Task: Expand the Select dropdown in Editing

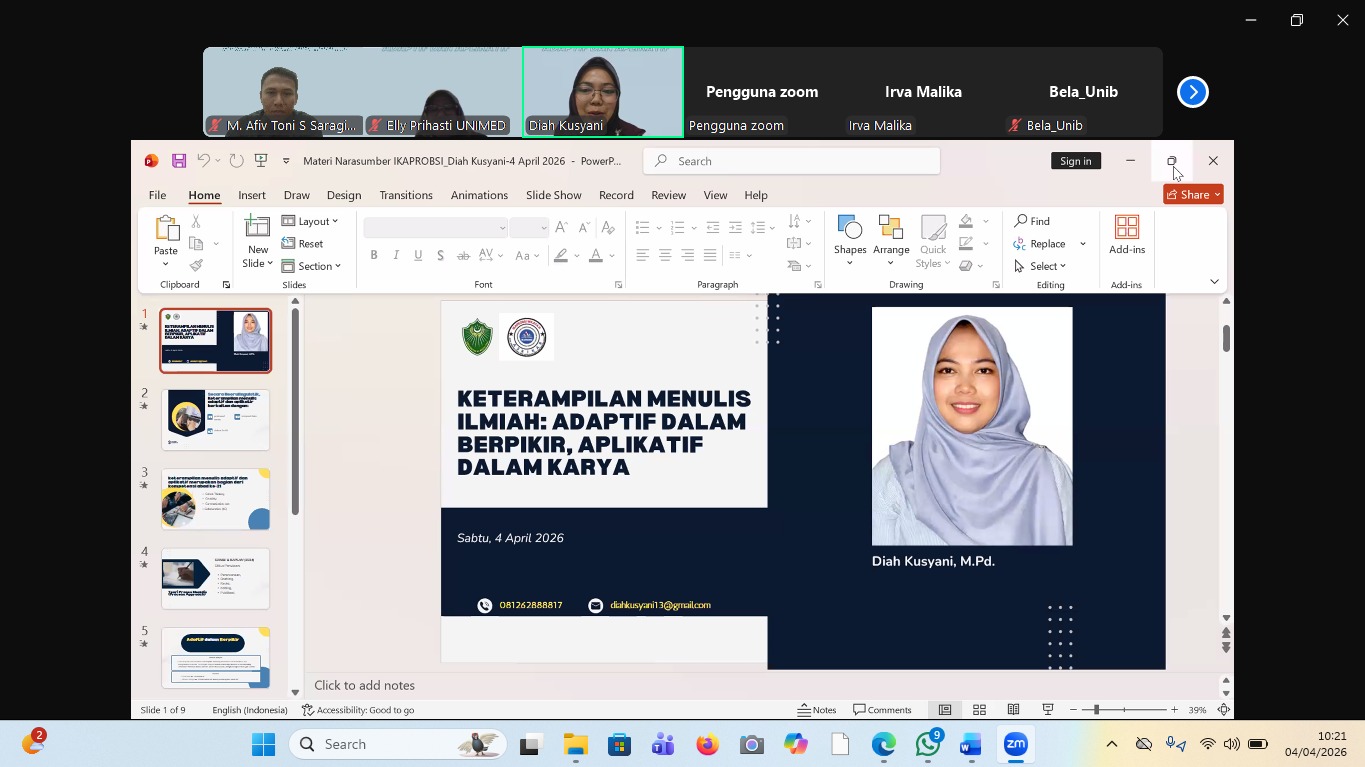Action: tap(1040, 266)
